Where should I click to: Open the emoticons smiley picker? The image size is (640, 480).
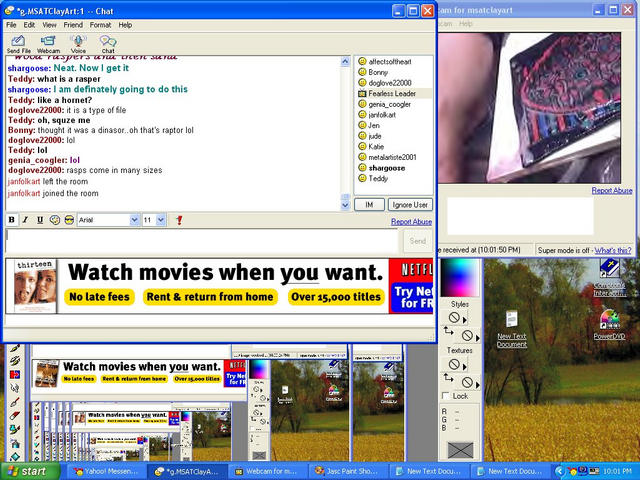pos(69,220)
